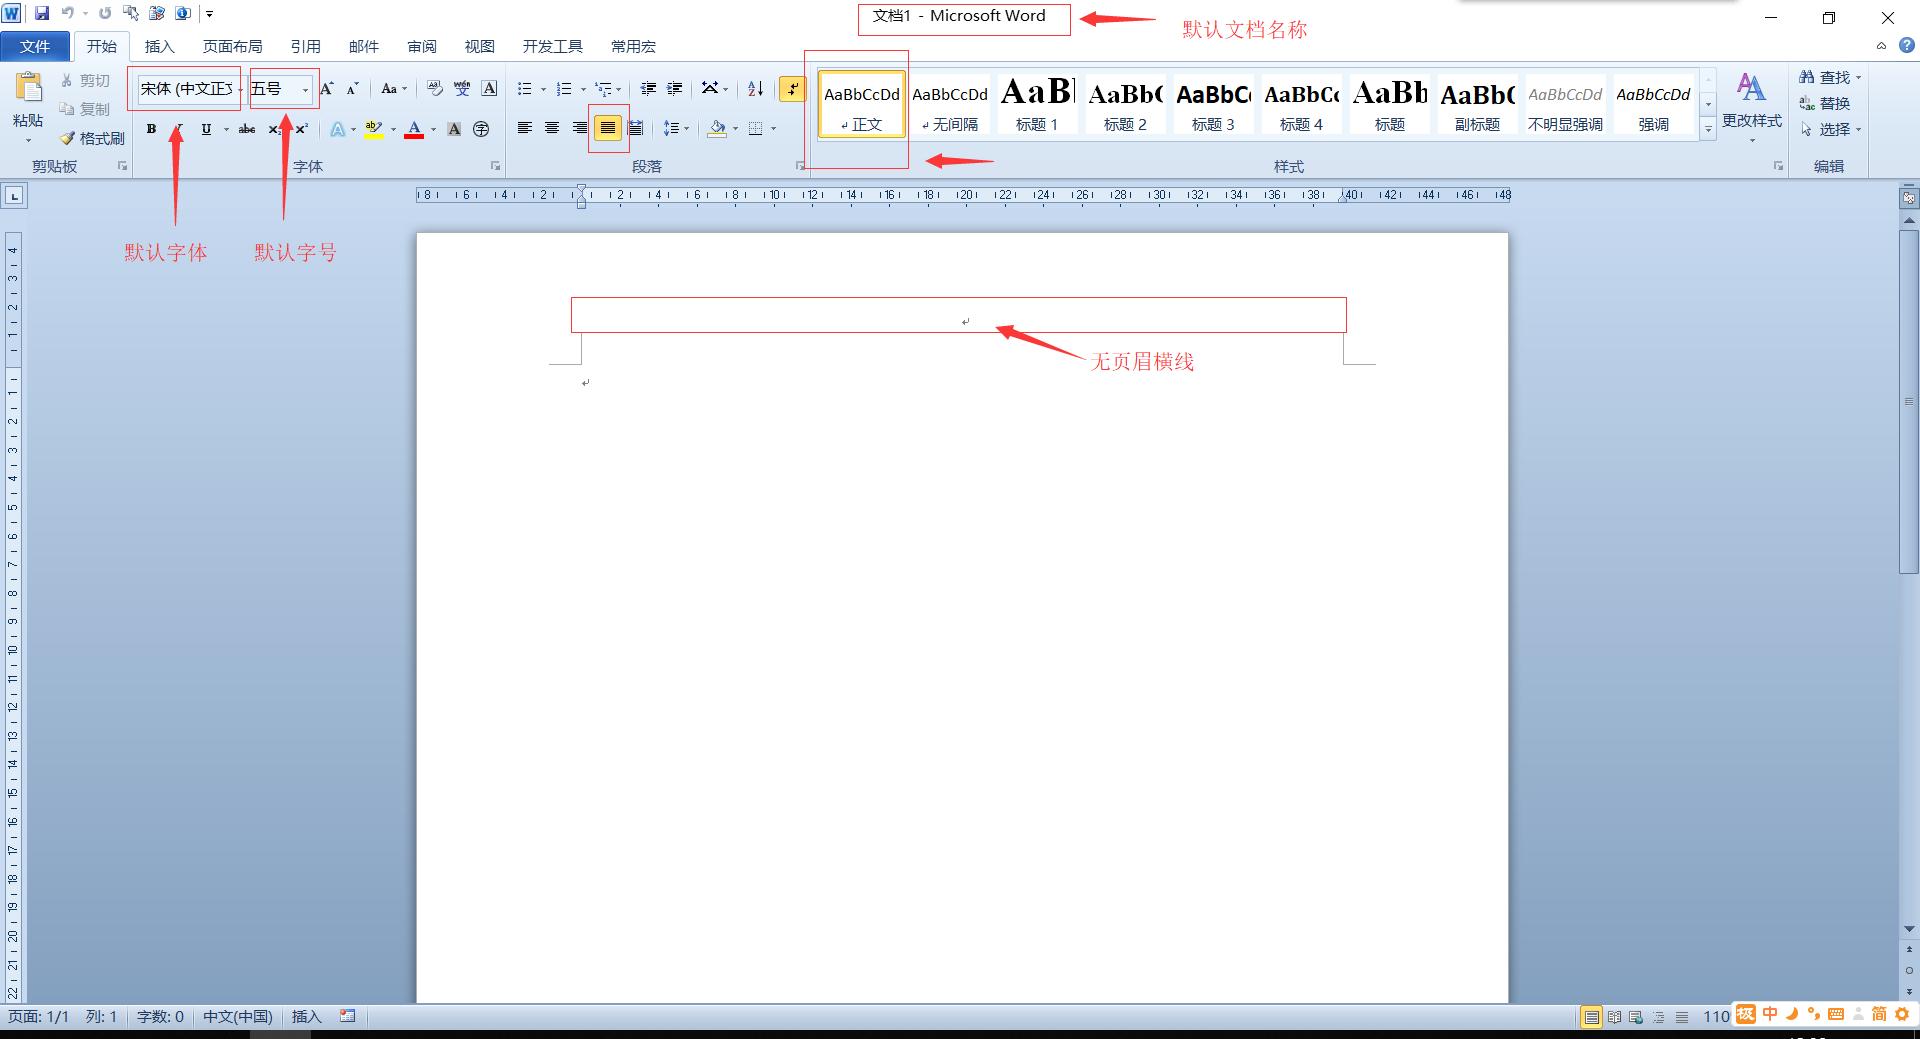Increase paragraph indent
Image resolution: width=1920 pixels, height=1039 pixels.
pos(675,89)
